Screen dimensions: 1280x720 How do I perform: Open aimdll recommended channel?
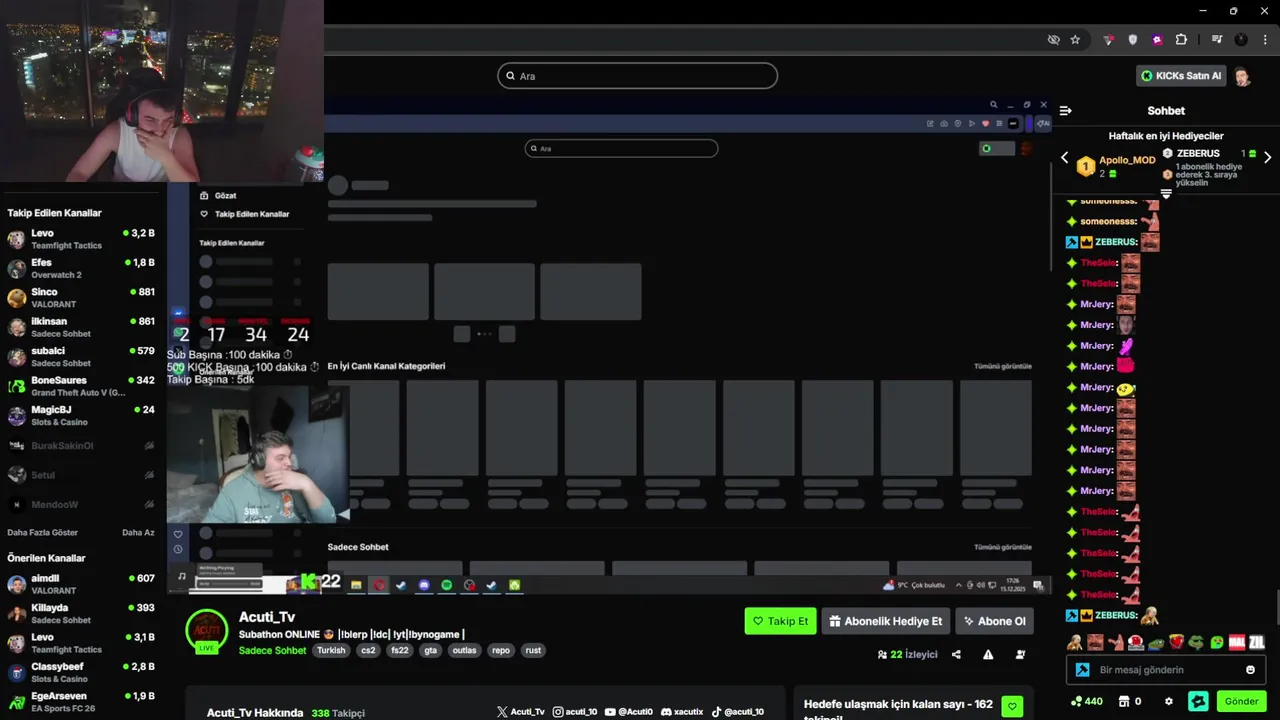pyautogui.click(x=81, y=585)
